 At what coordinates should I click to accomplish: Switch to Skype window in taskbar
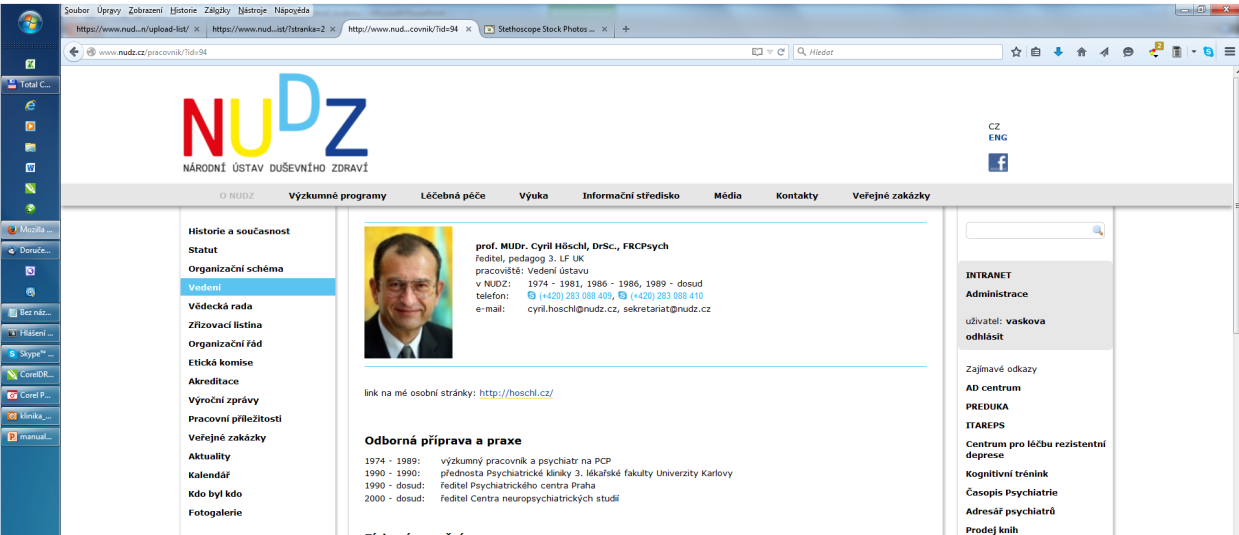tap(30, 354)
